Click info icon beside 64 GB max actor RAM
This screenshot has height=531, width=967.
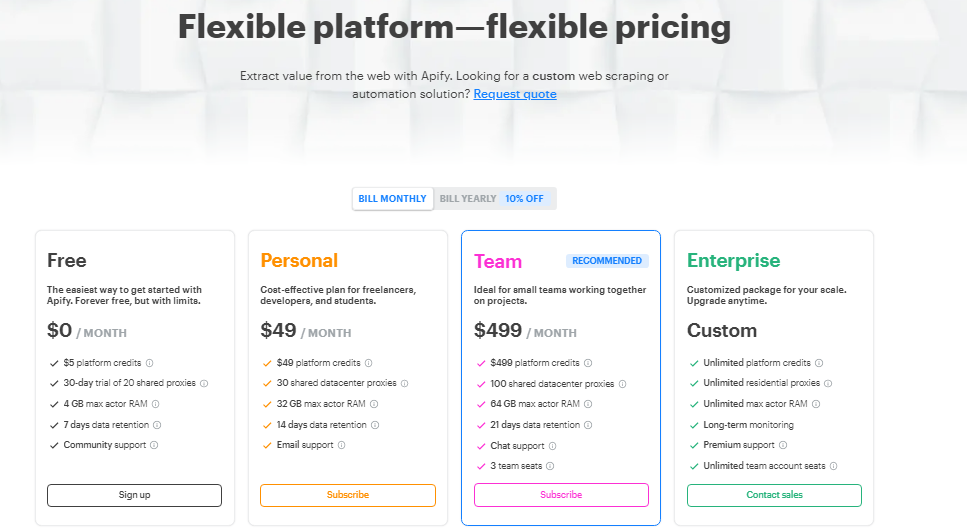click(x=589, y=404)
